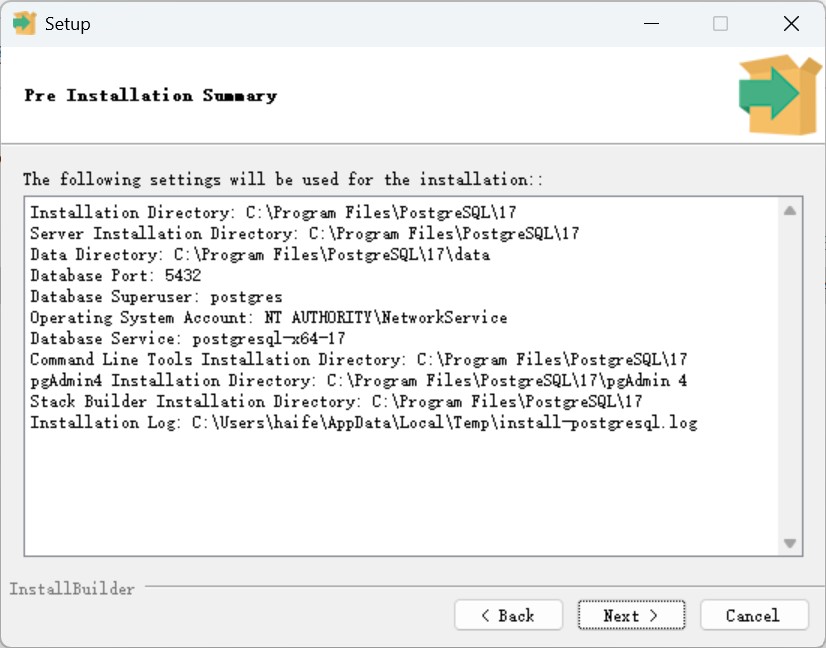Click the Database Service postgresql-x64-17 line
The height and width of the screenshot is (648, 826).
coord(187,339)
